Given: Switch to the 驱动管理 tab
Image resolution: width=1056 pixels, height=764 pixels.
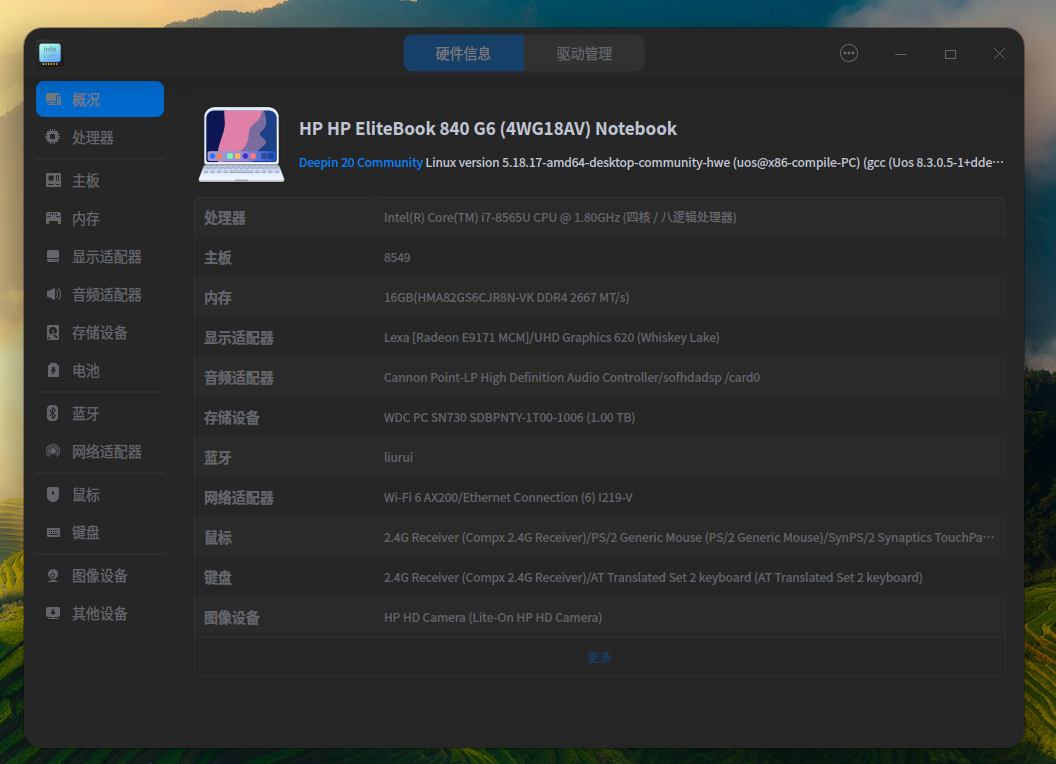Looking at the screenshot, I should click(584, 53).
